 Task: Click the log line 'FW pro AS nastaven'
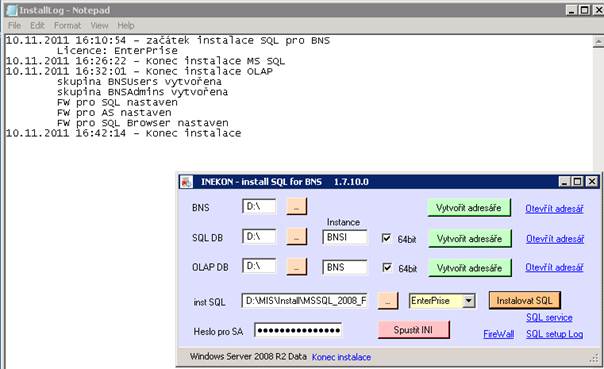pyautogui.click(x=114, y=112)
